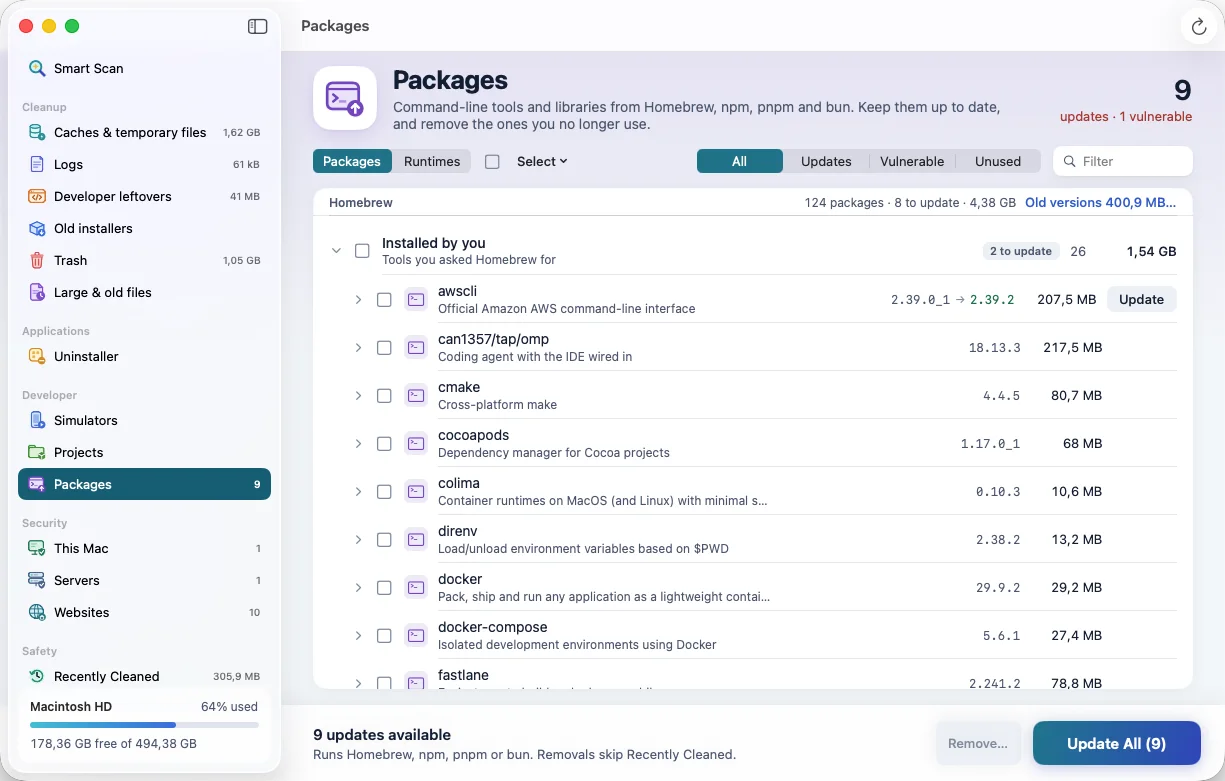Click the Packages sidebar icon
The height and width of the screenshot is (781, 1225).
click(x=37, y=484)
